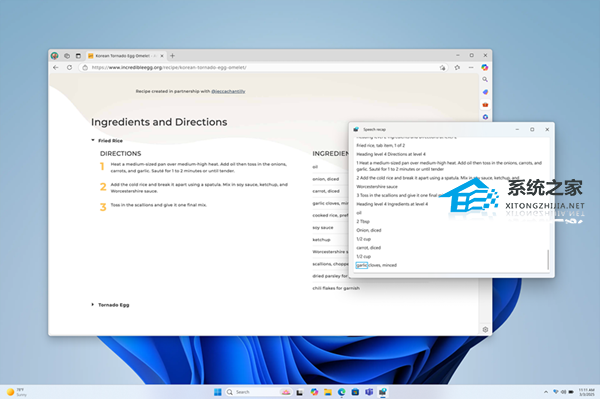
Task: Open Edge sidebar search icon
Action: point(485,80)
